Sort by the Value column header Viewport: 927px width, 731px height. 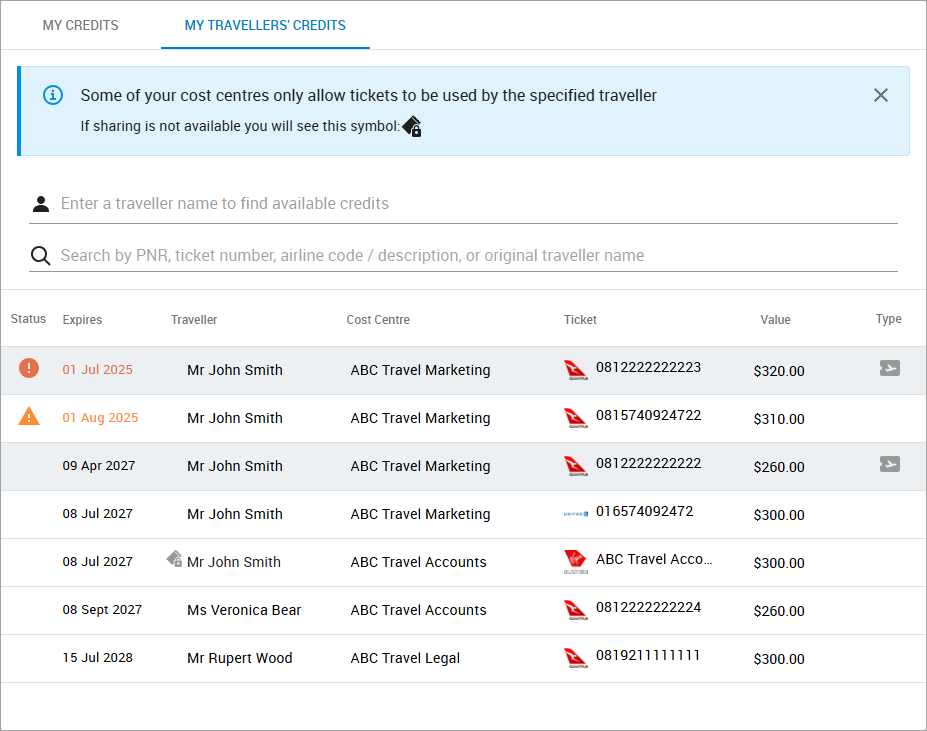coord(775,320)
